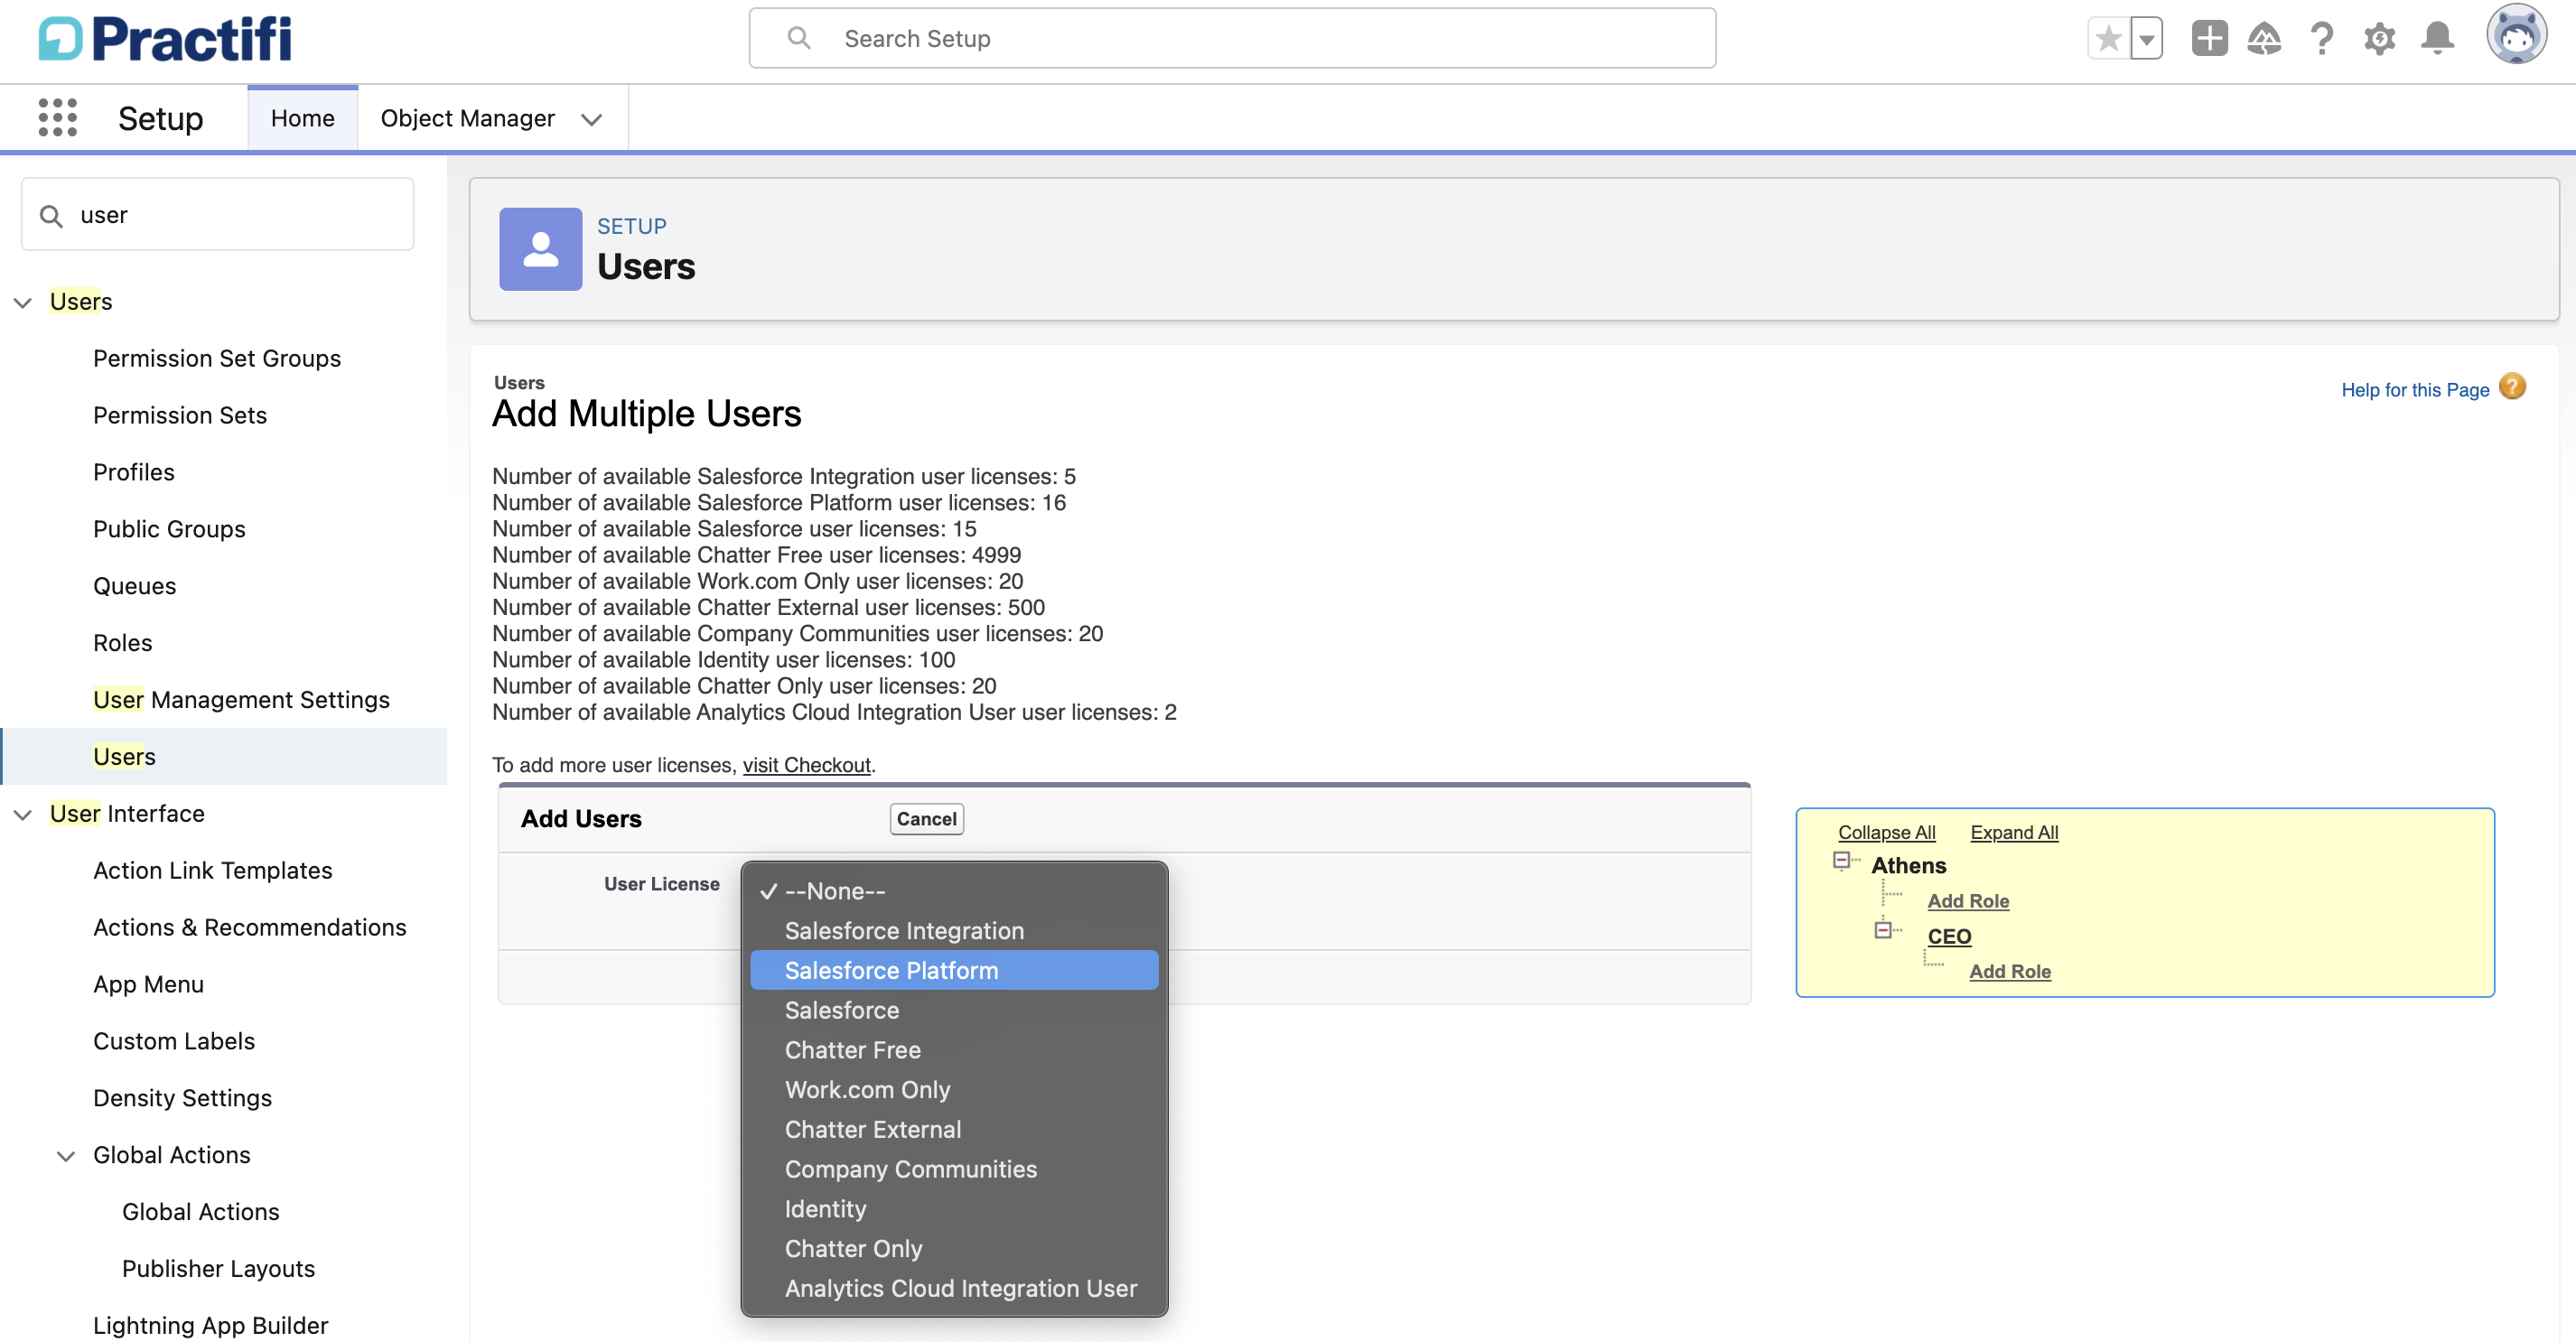Open User Management Settings in sidebar
The height and width of the screenshot is (1342, 2576).
coord(241,700)
